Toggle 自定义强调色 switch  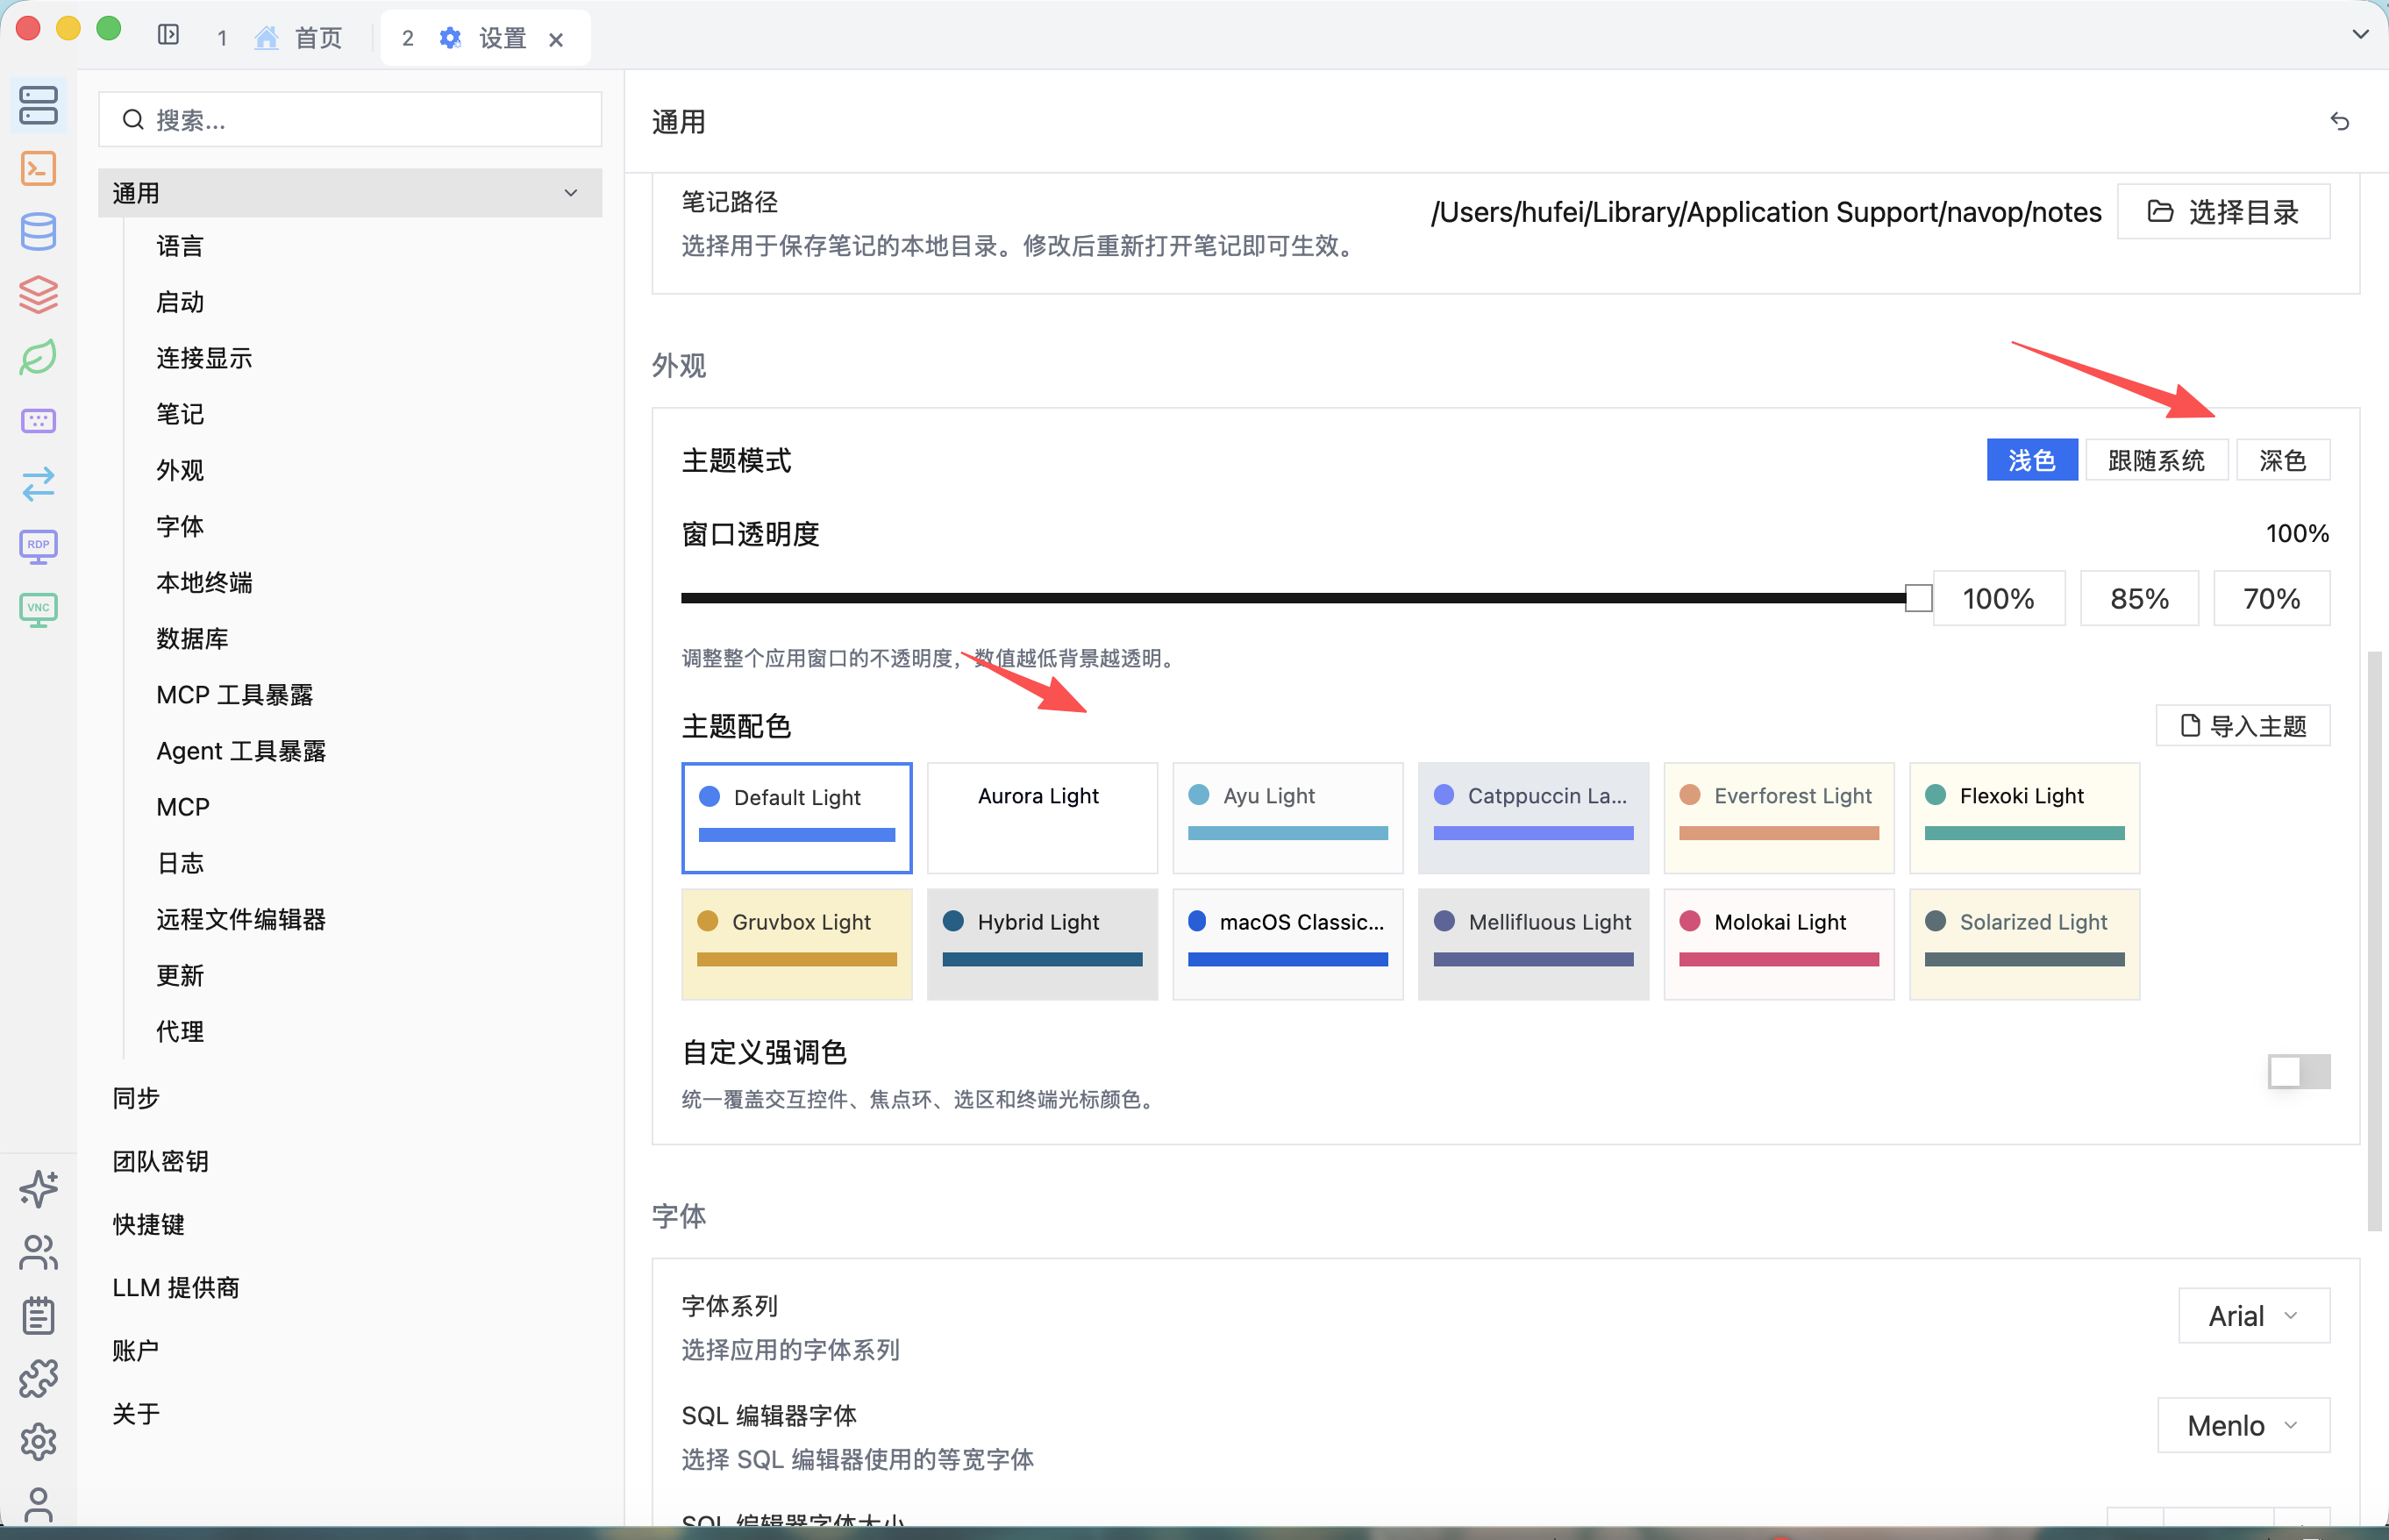point(2298,1071)
